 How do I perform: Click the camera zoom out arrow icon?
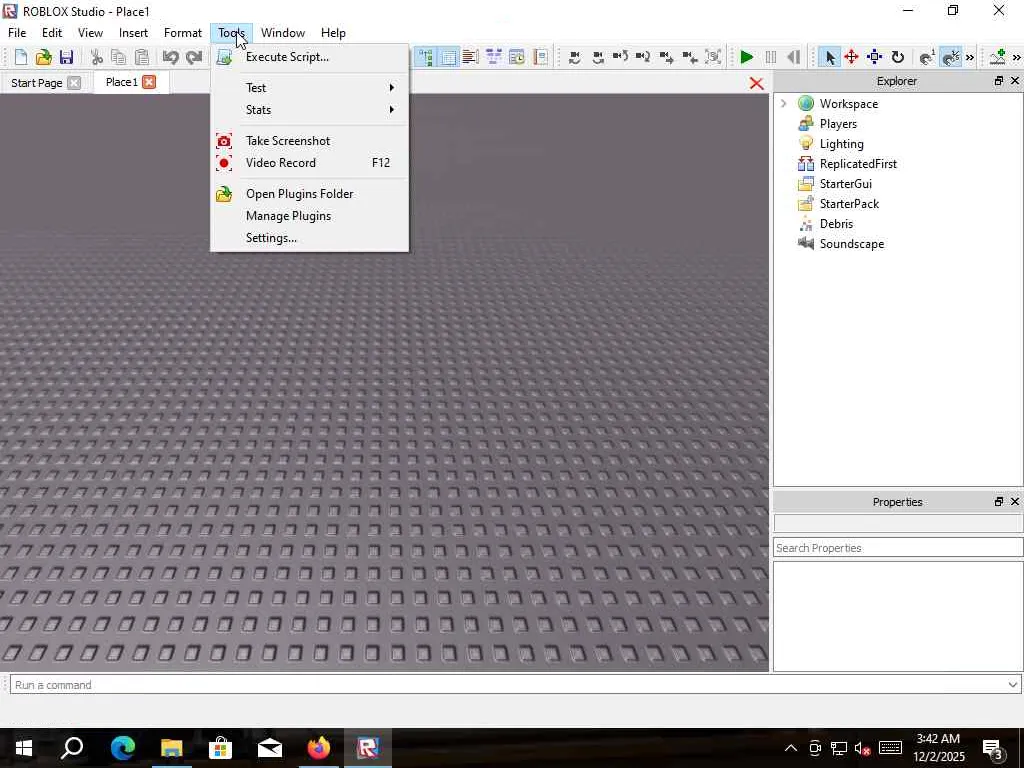(x=690, y=57)
